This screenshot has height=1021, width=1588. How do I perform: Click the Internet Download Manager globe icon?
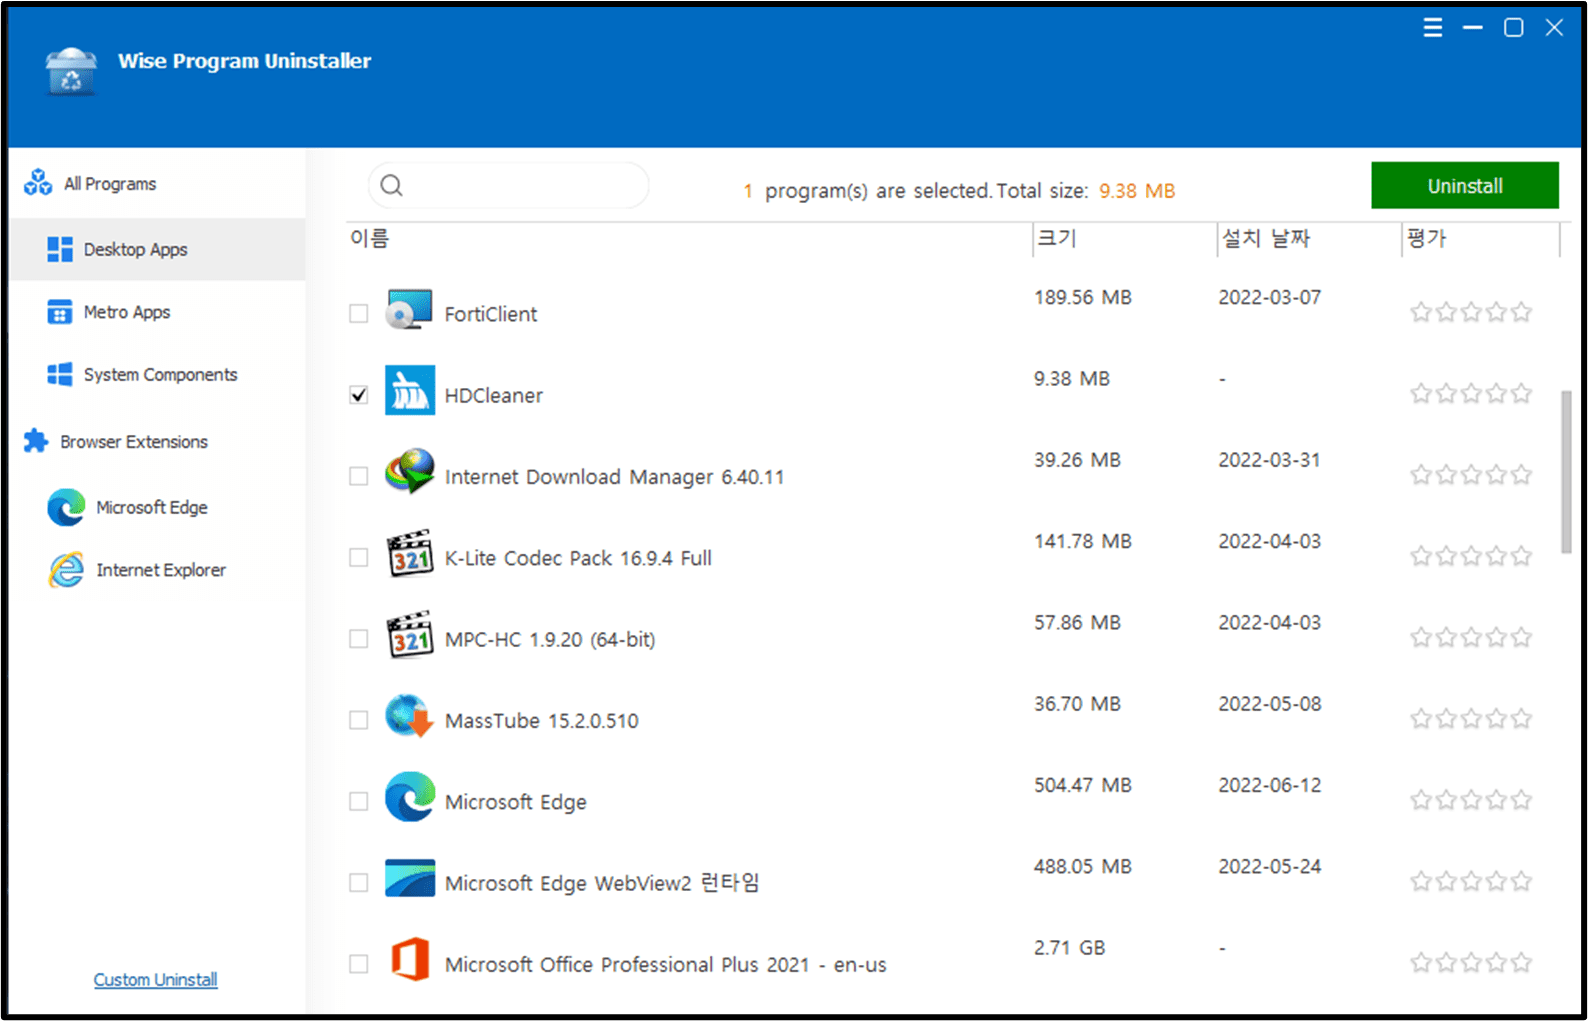tap(410, 471)
